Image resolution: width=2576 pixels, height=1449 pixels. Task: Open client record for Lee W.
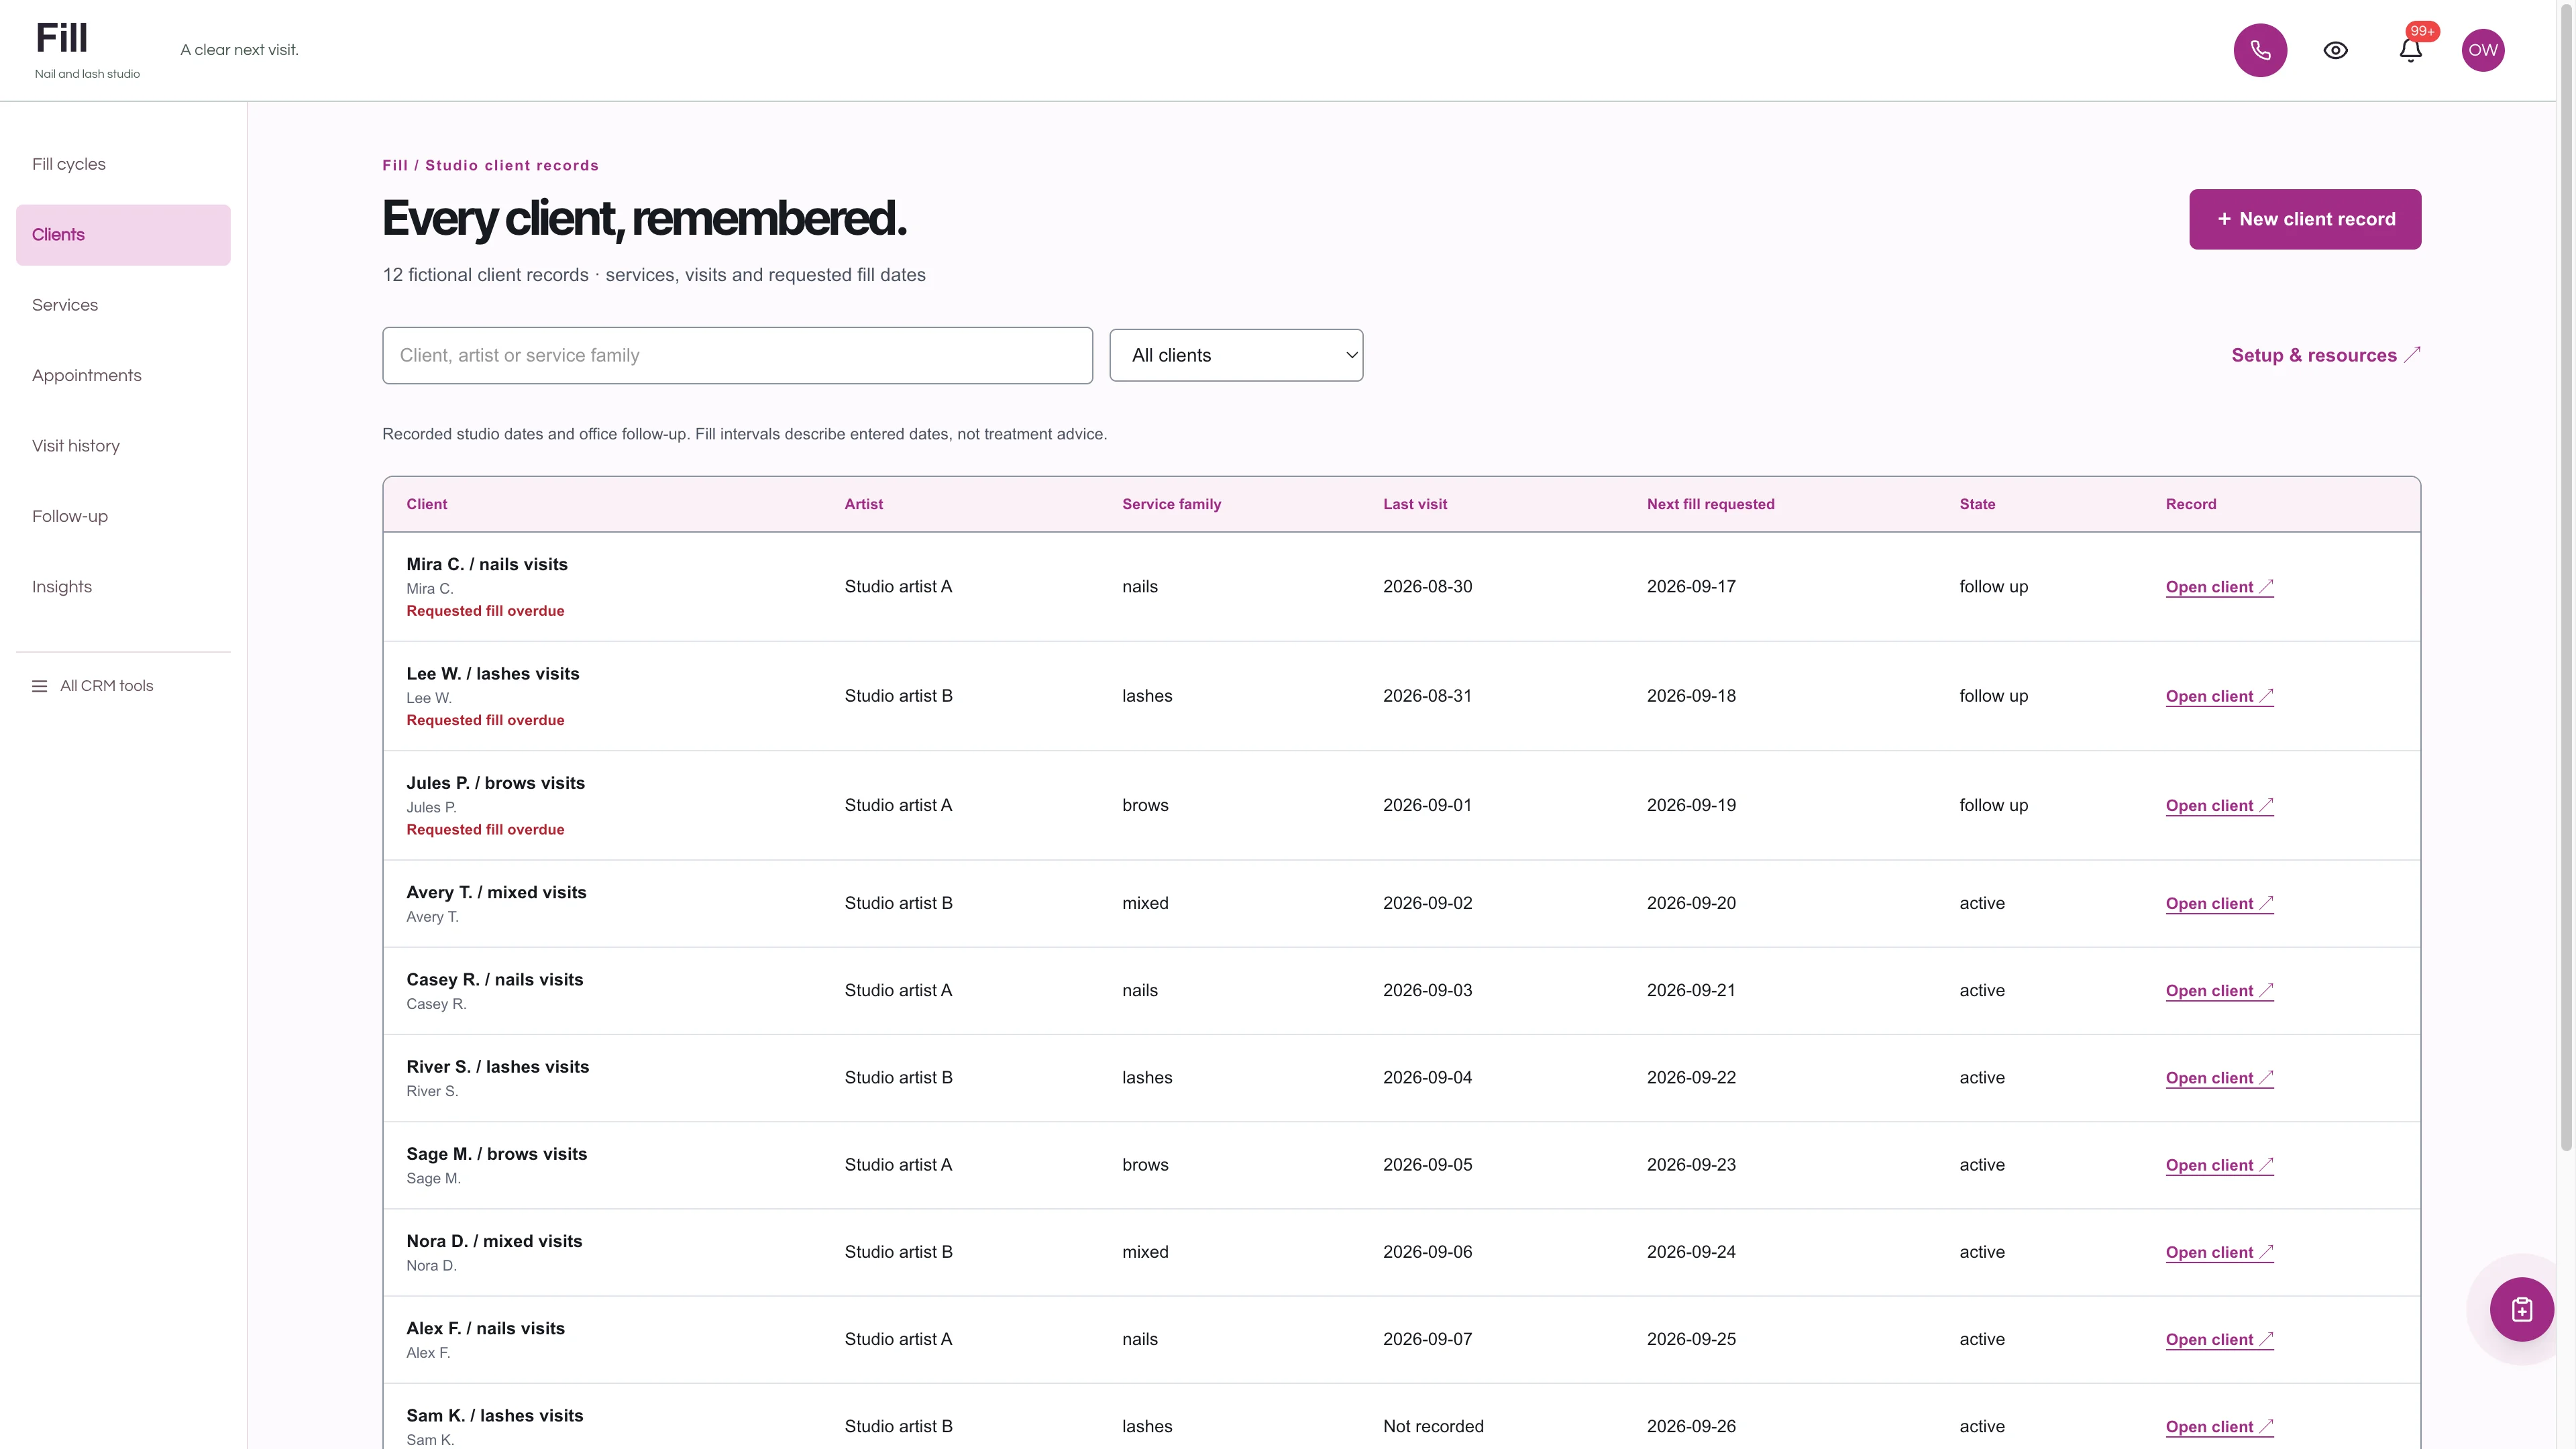click(2219, 696)
